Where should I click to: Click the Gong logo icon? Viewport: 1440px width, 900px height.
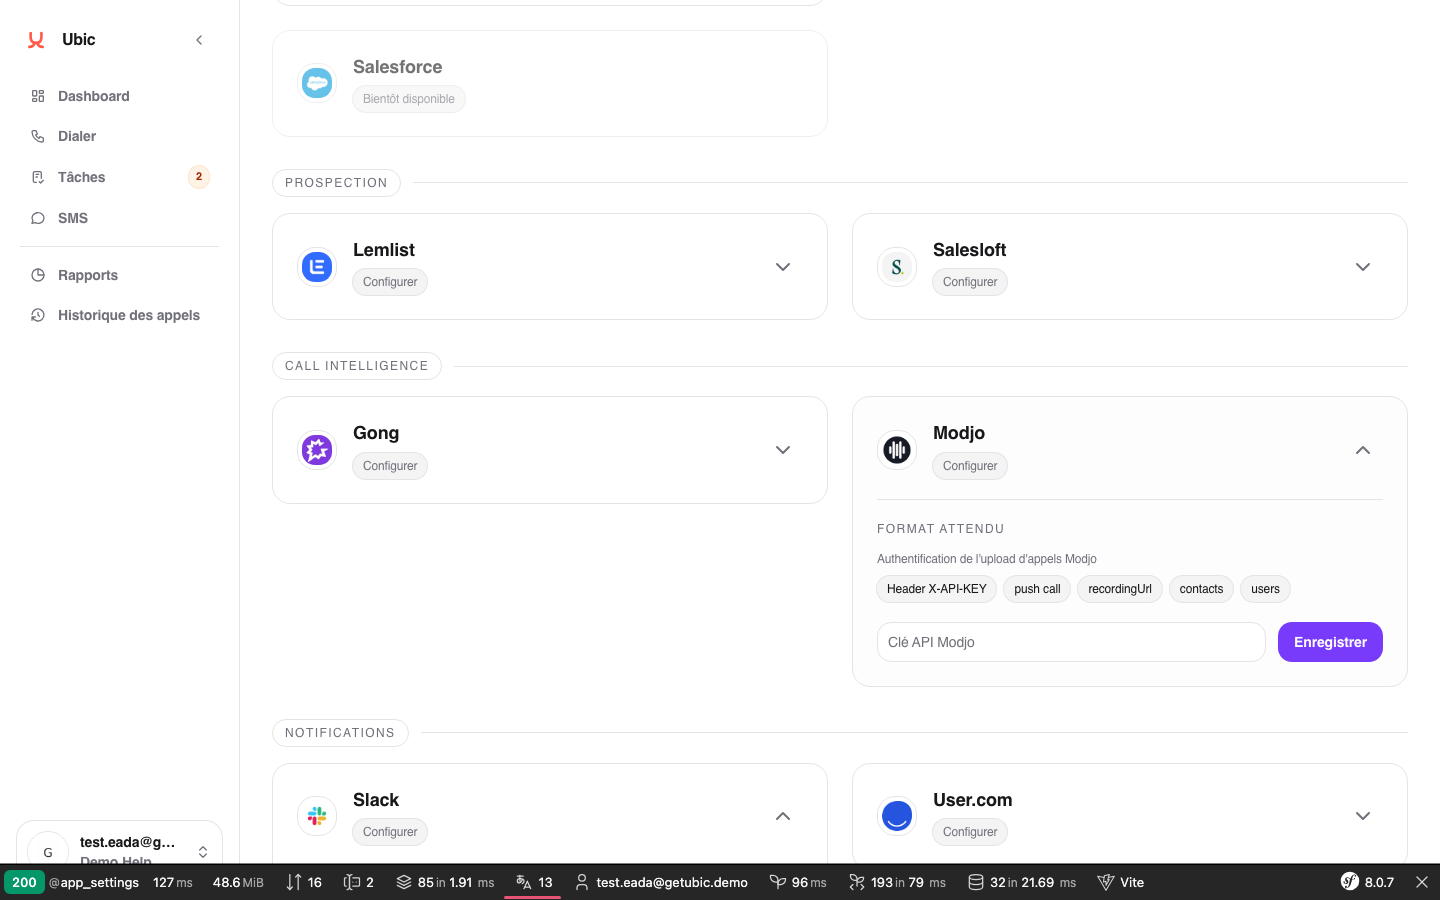[x=317, y=450]
